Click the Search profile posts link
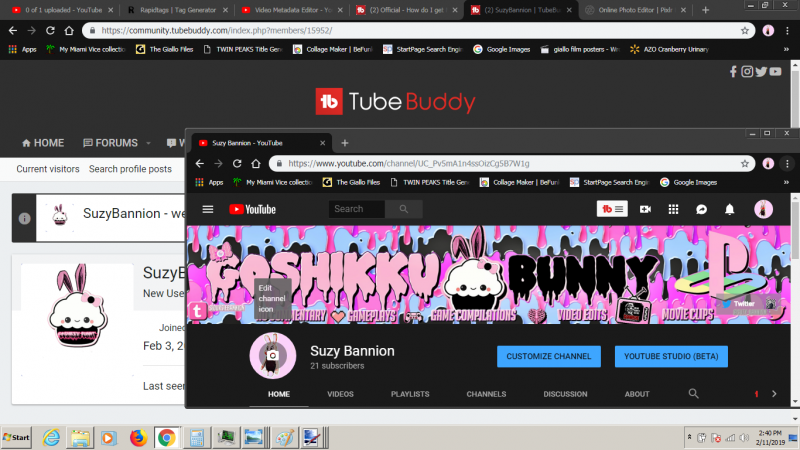This screenshot has height=450, width=800. pyautogui.click(x=130, y=169)
